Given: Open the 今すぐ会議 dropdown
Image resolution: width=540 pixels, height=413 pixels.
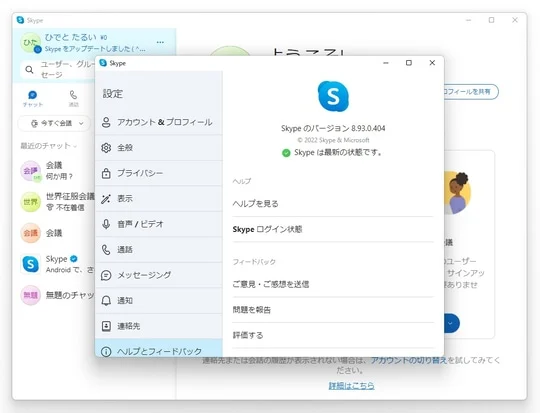Looking at the screenshot, I should point(54,123).
